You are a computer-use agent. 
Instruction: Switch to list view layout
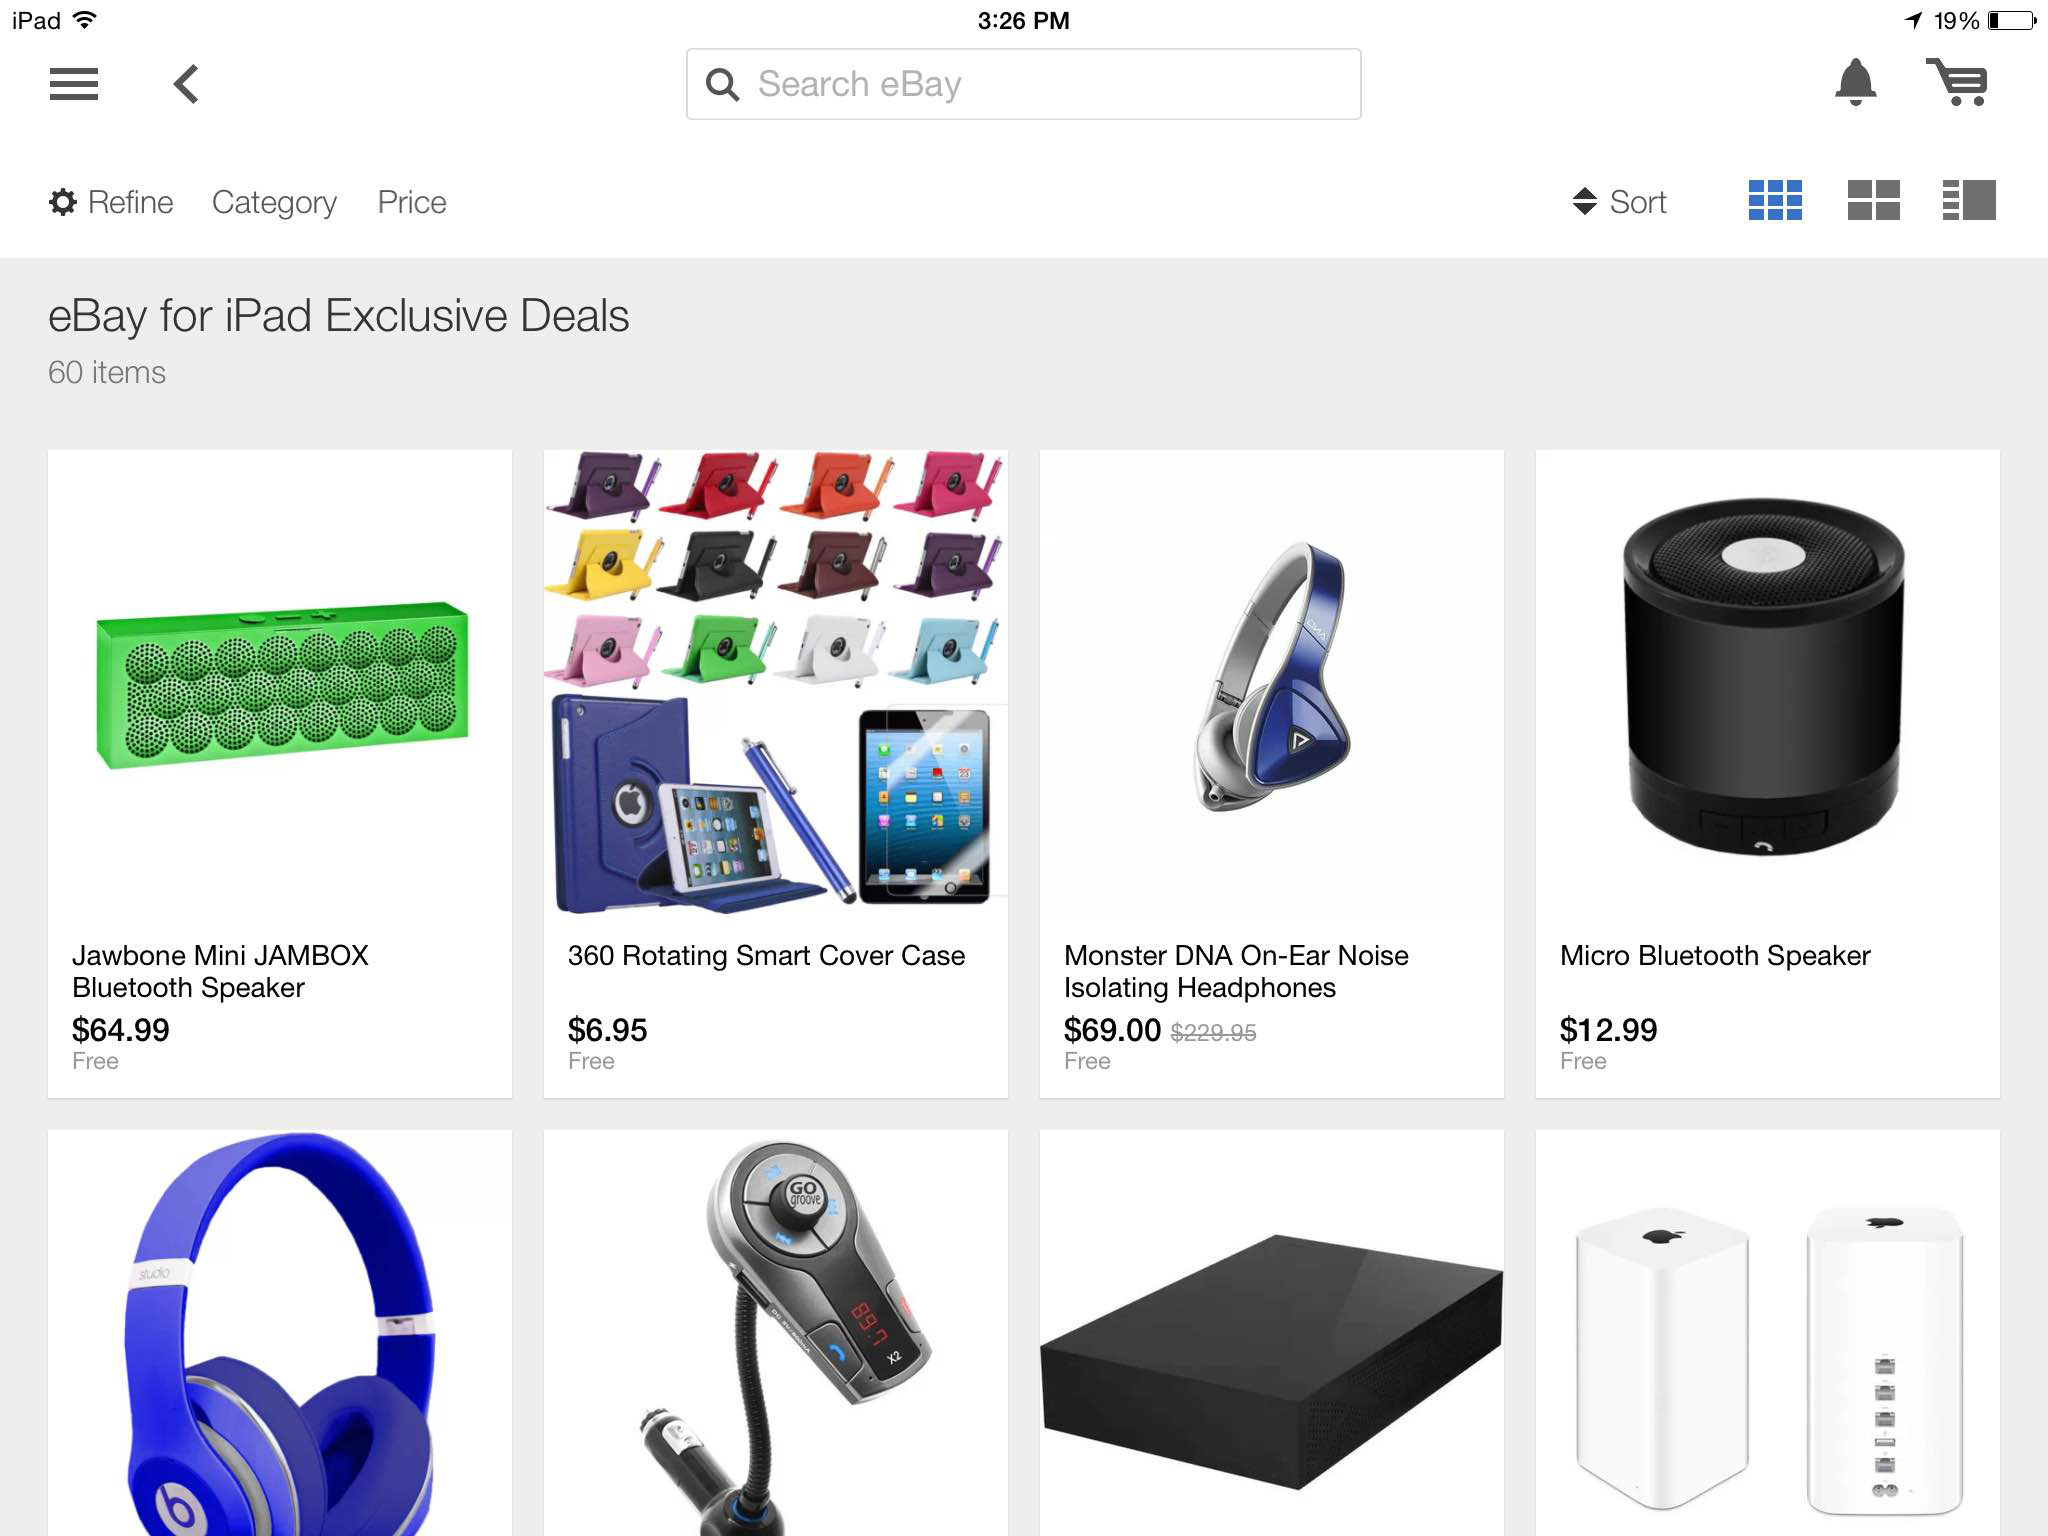point(1968,200)
